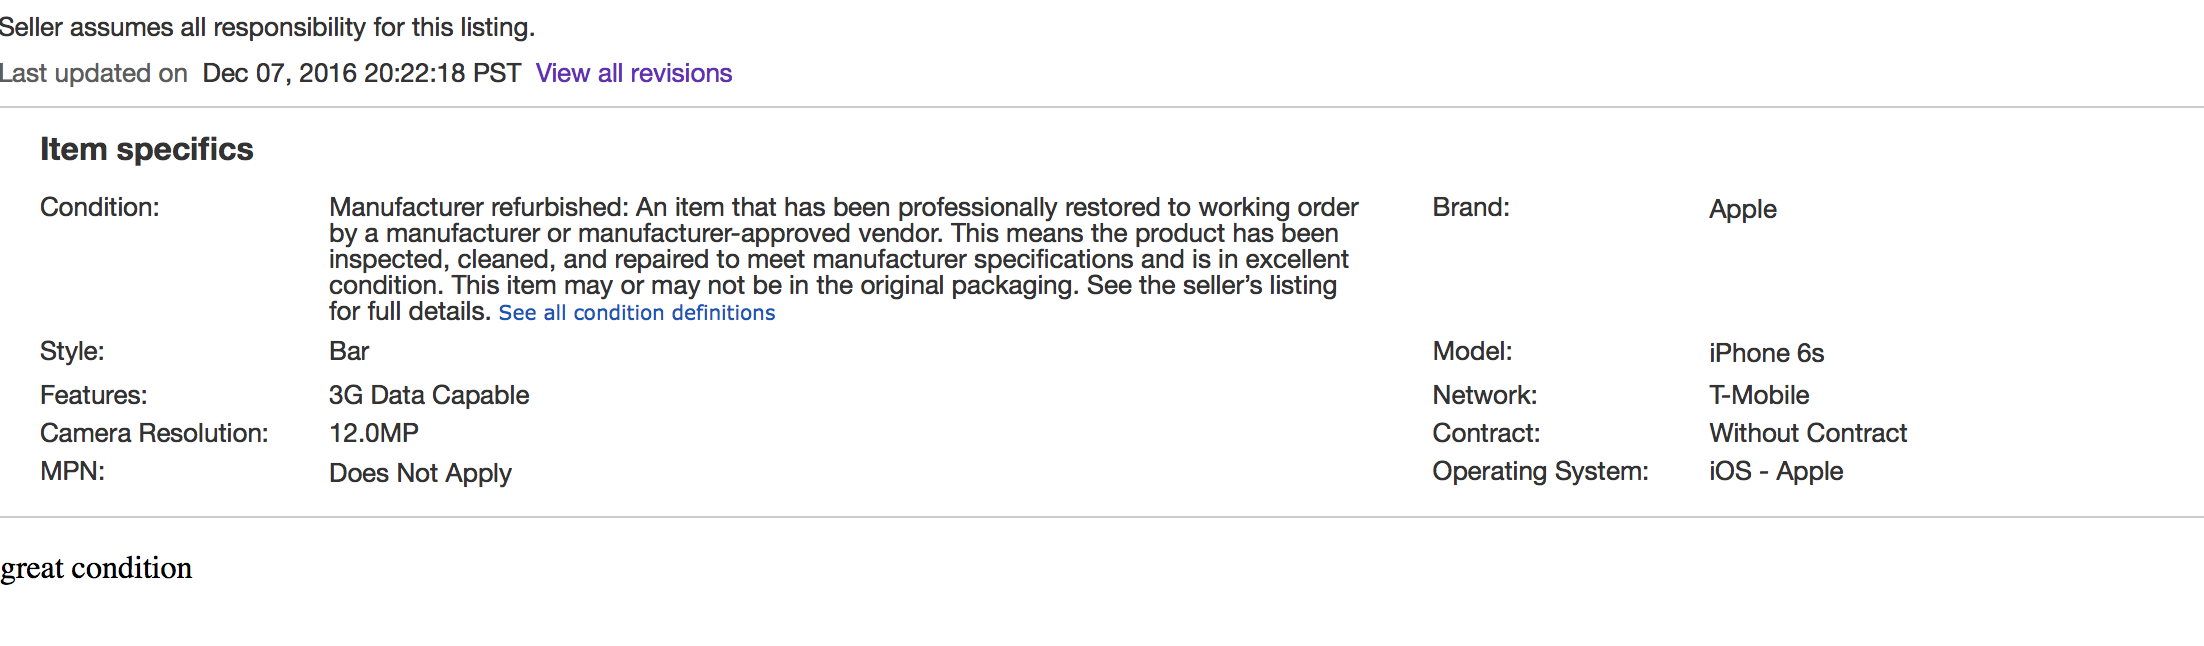This screenshot has height=646, width=2204.
Task: Click the Apple brand value
Action: pyautogui.click(x=1743, y=210)
